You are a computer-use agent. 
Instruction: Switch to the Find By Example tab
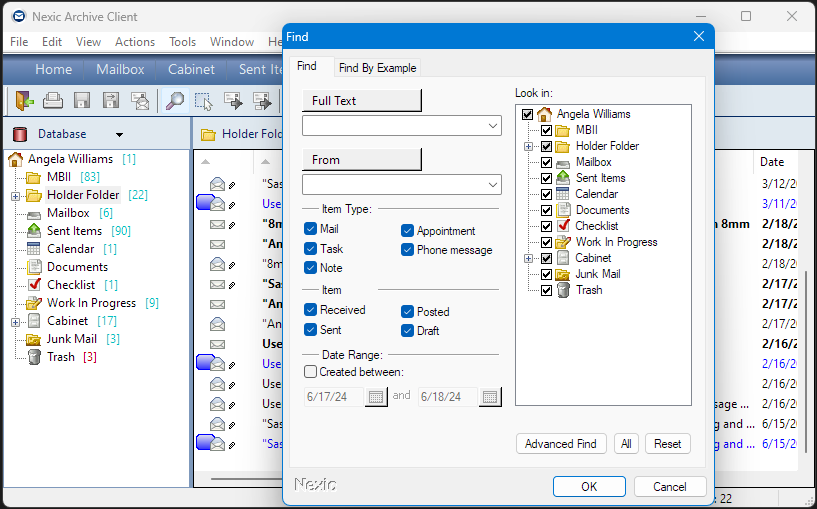(378, 68)
